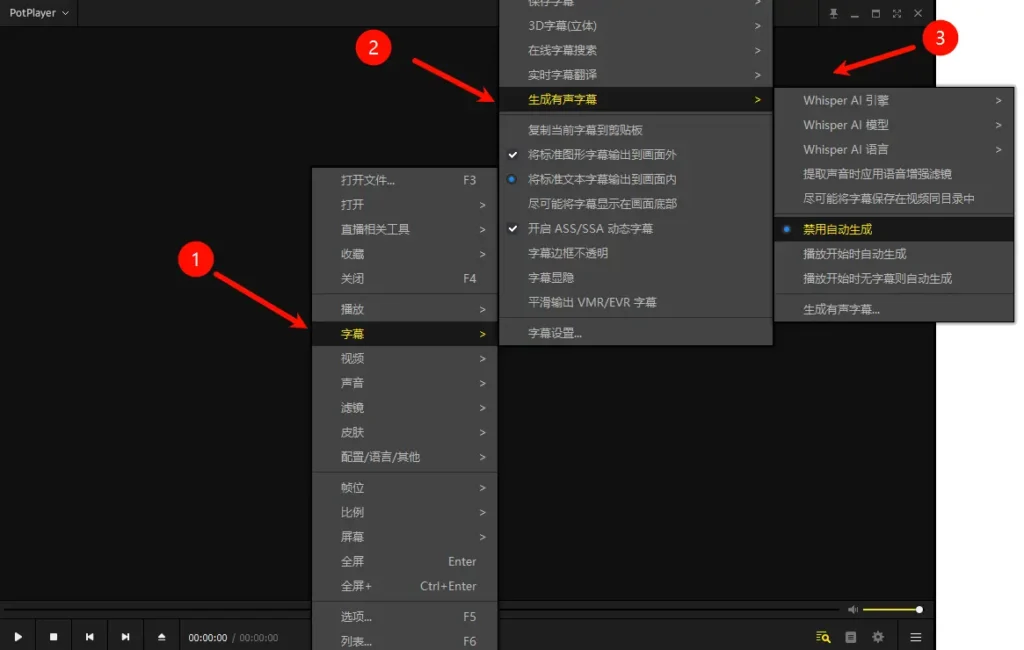The width and height of the screenshot is (1024, 650).
Task: Select 禁用自动生成 radio option
Action: pyautogui.click(x=894, y=229)
